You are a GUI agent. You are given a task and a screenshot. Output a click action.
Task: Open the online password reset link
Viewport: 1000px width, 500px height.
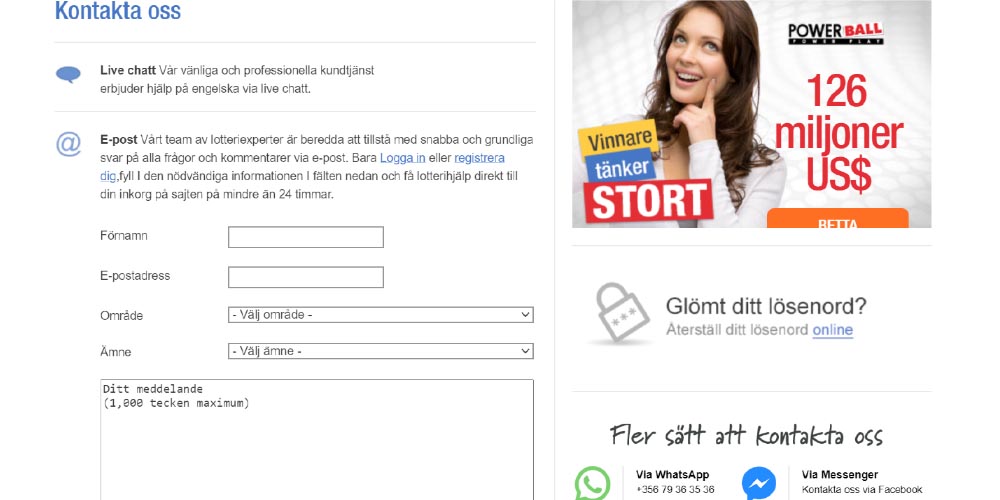coord(832,330)
